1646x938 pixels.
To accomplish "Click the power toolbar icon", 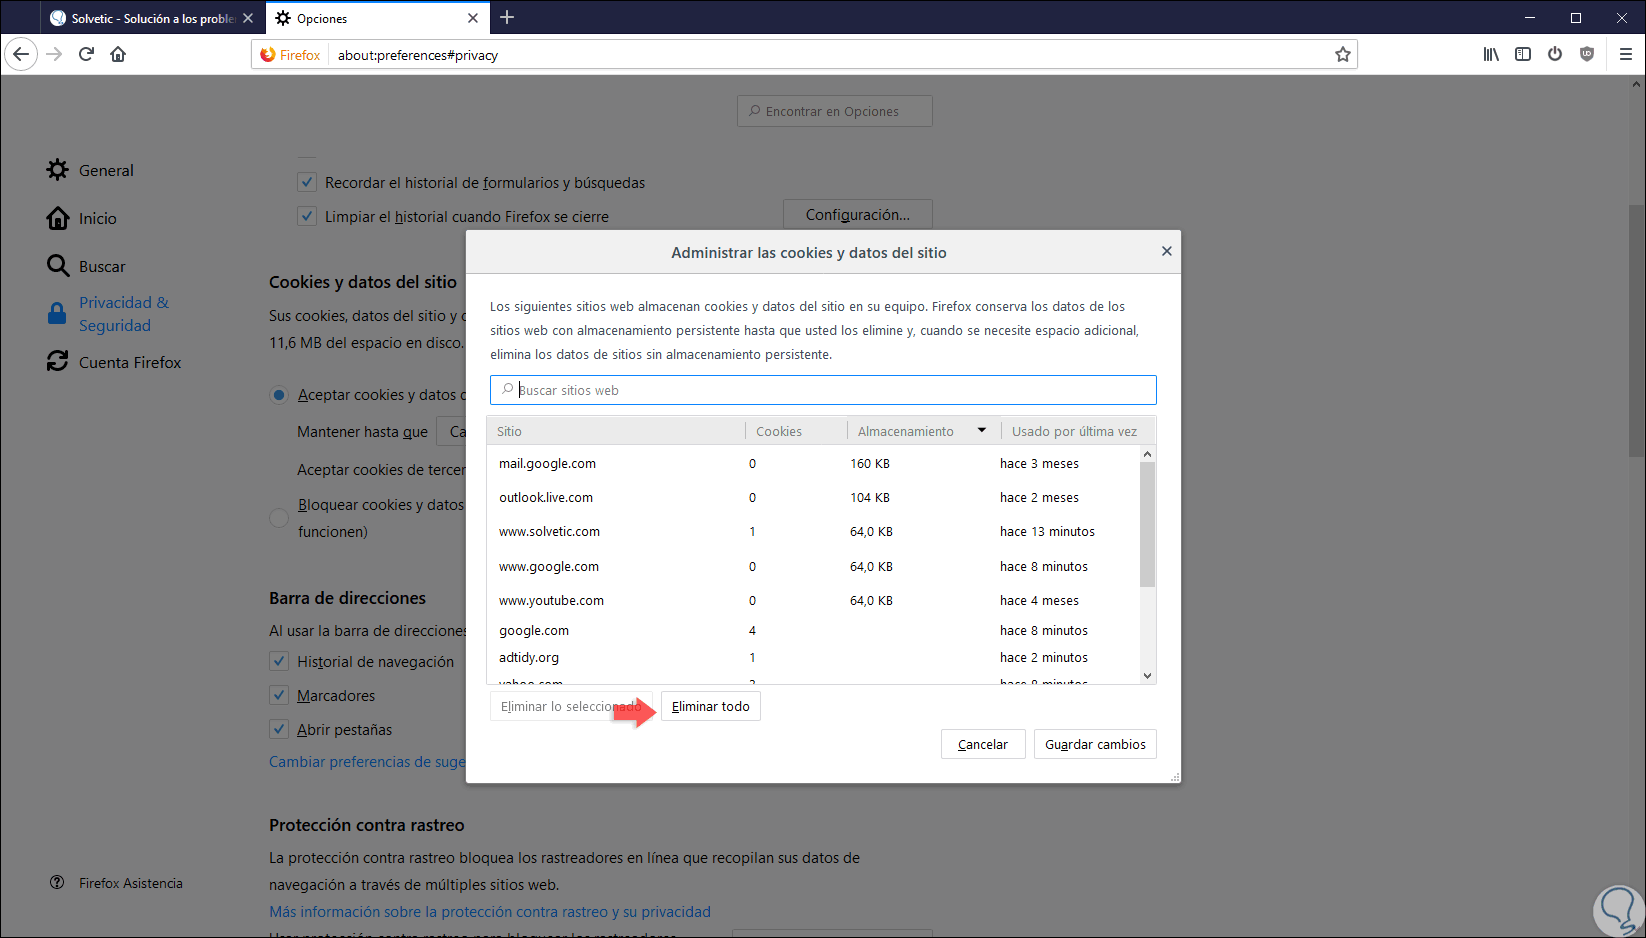I will [x=1555, y=54].
